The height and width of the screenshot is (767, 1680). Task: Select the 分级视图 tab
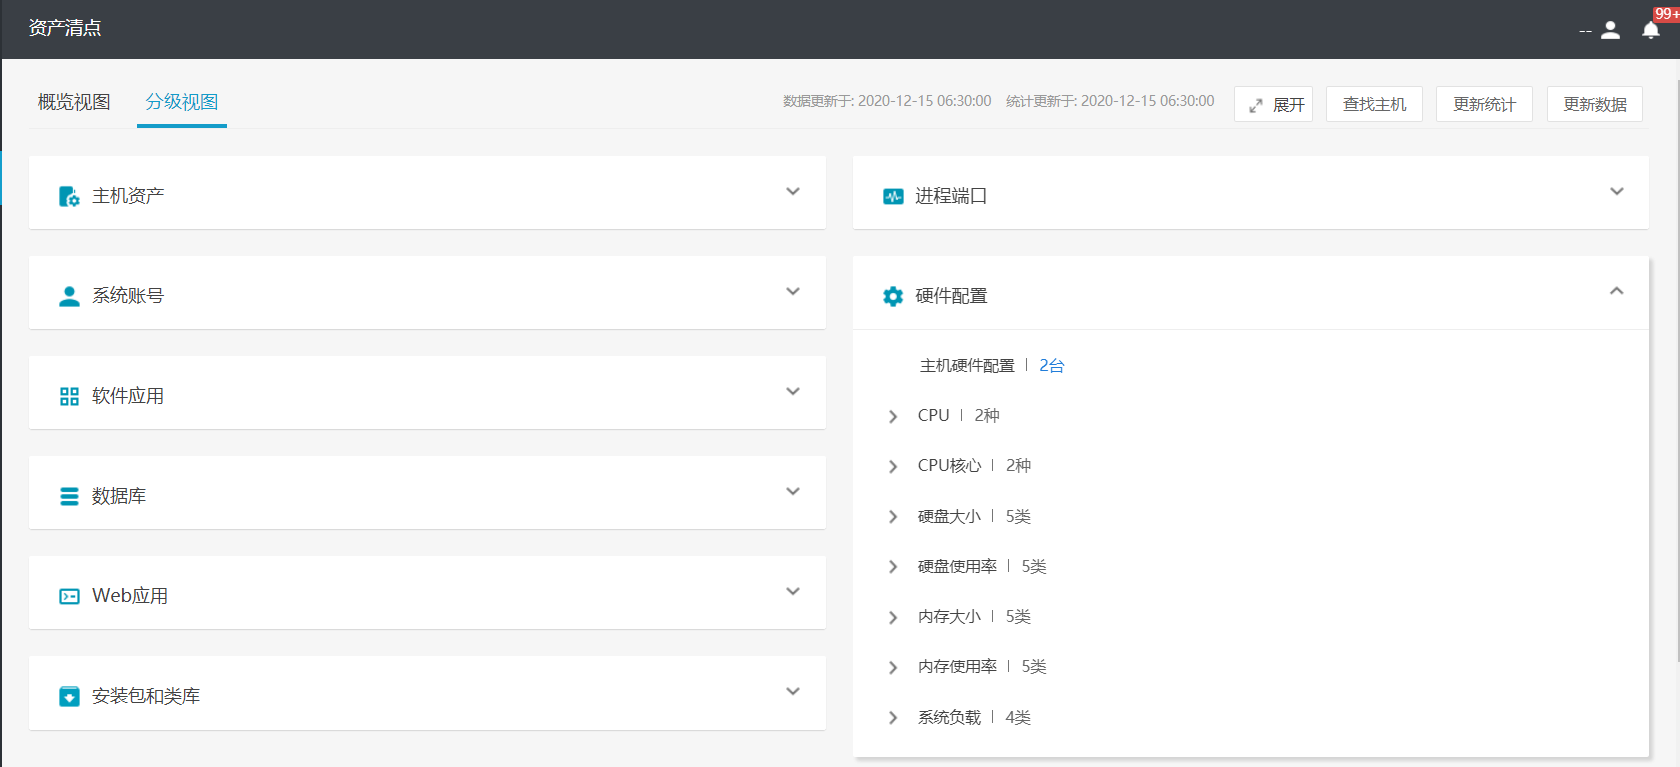pyautogui.click(x=182, y=102)
